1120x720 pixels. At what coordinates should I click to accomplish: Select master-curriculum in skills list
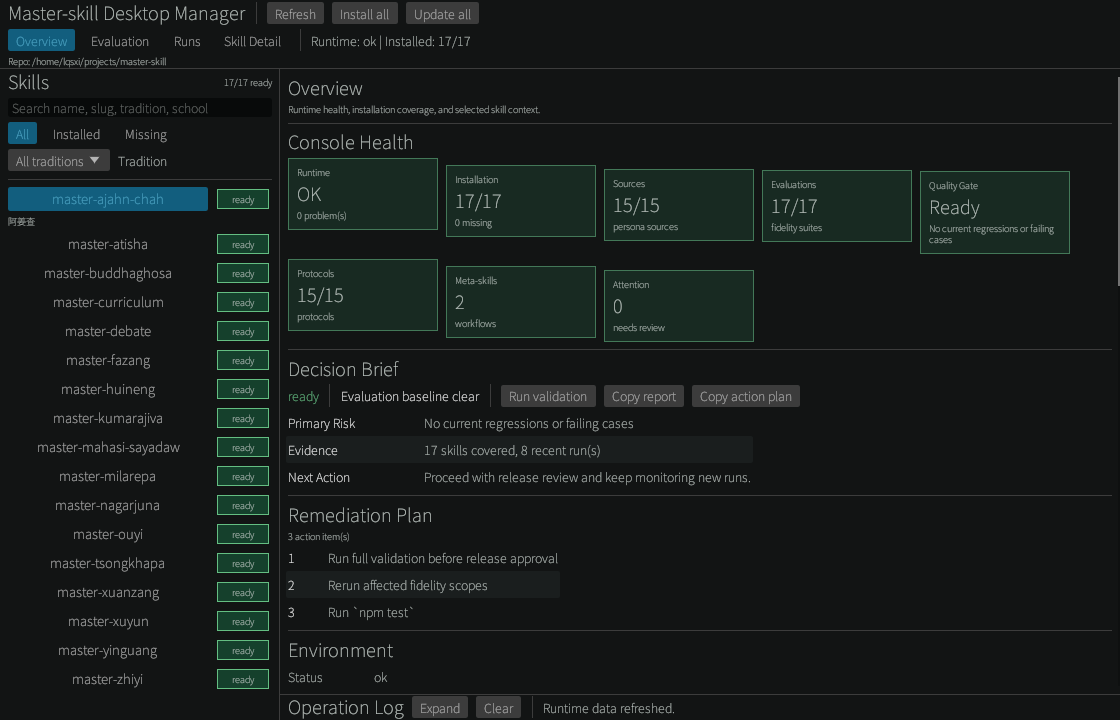point(108,302)
